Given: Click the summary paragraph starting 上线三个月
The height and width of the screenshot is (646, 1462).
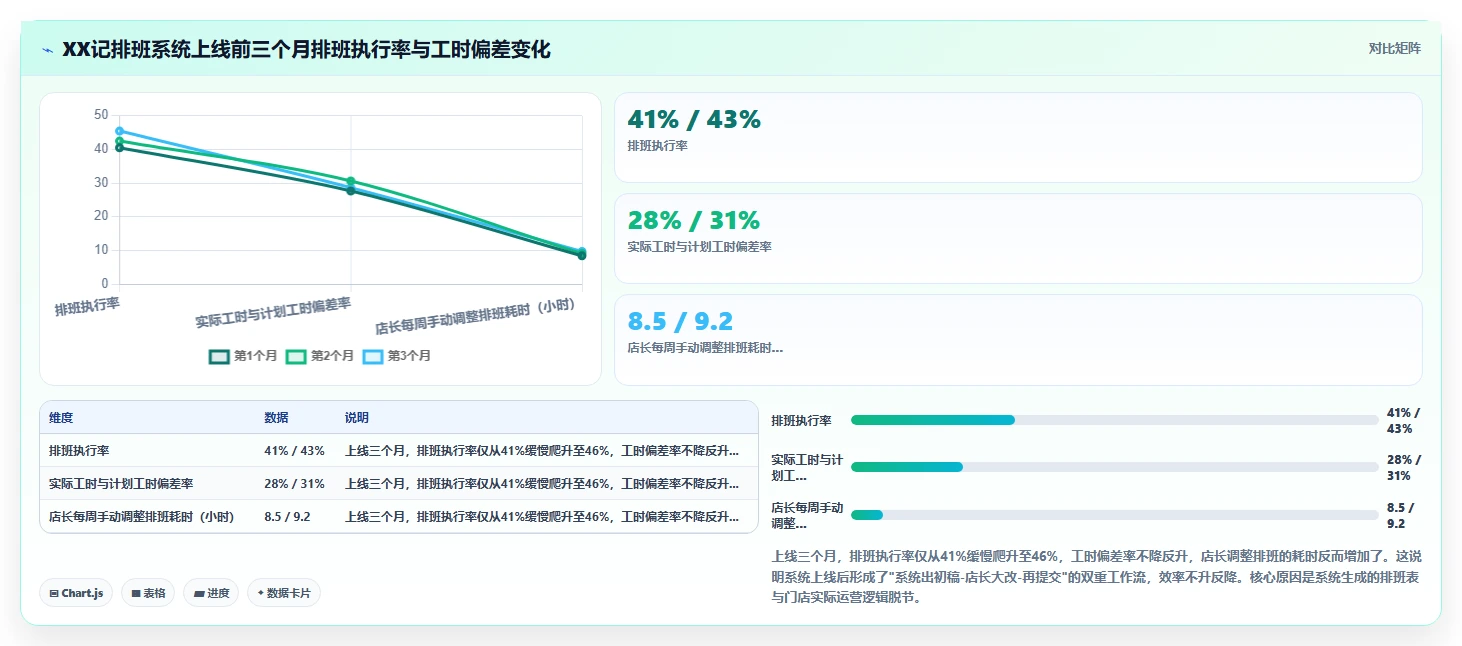Looking at the screenshot, I should click(x=1096, y=577).
